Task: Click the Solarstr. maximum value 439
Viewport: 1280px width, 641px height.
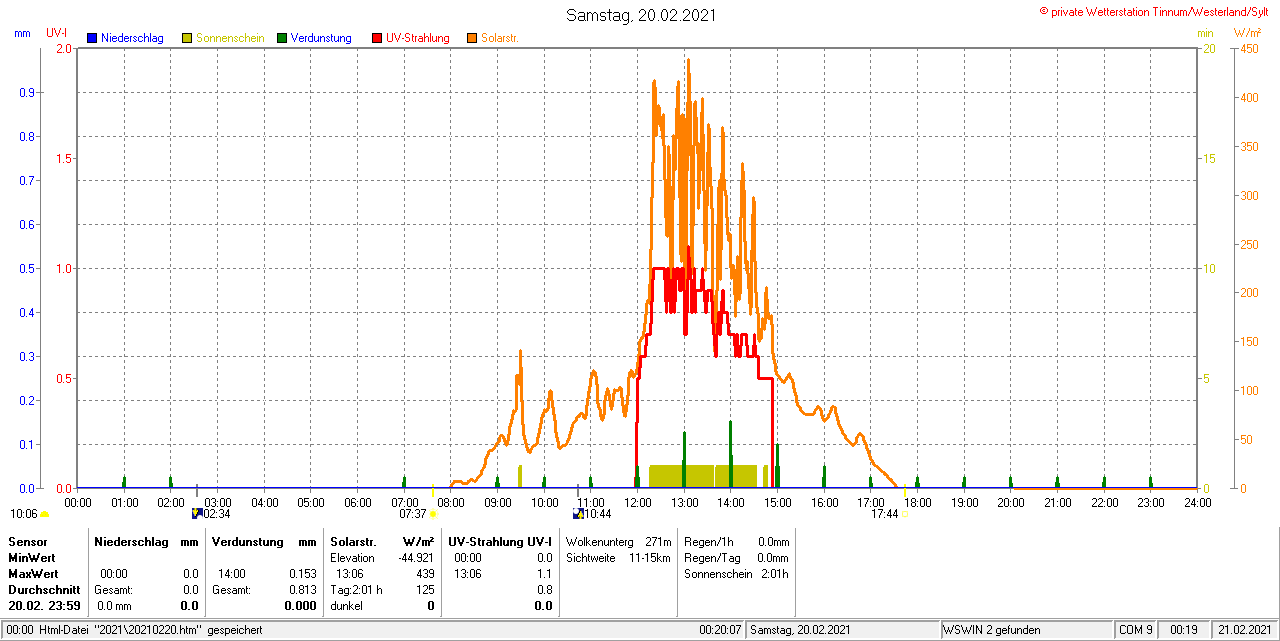Action: tap(425, 573)
